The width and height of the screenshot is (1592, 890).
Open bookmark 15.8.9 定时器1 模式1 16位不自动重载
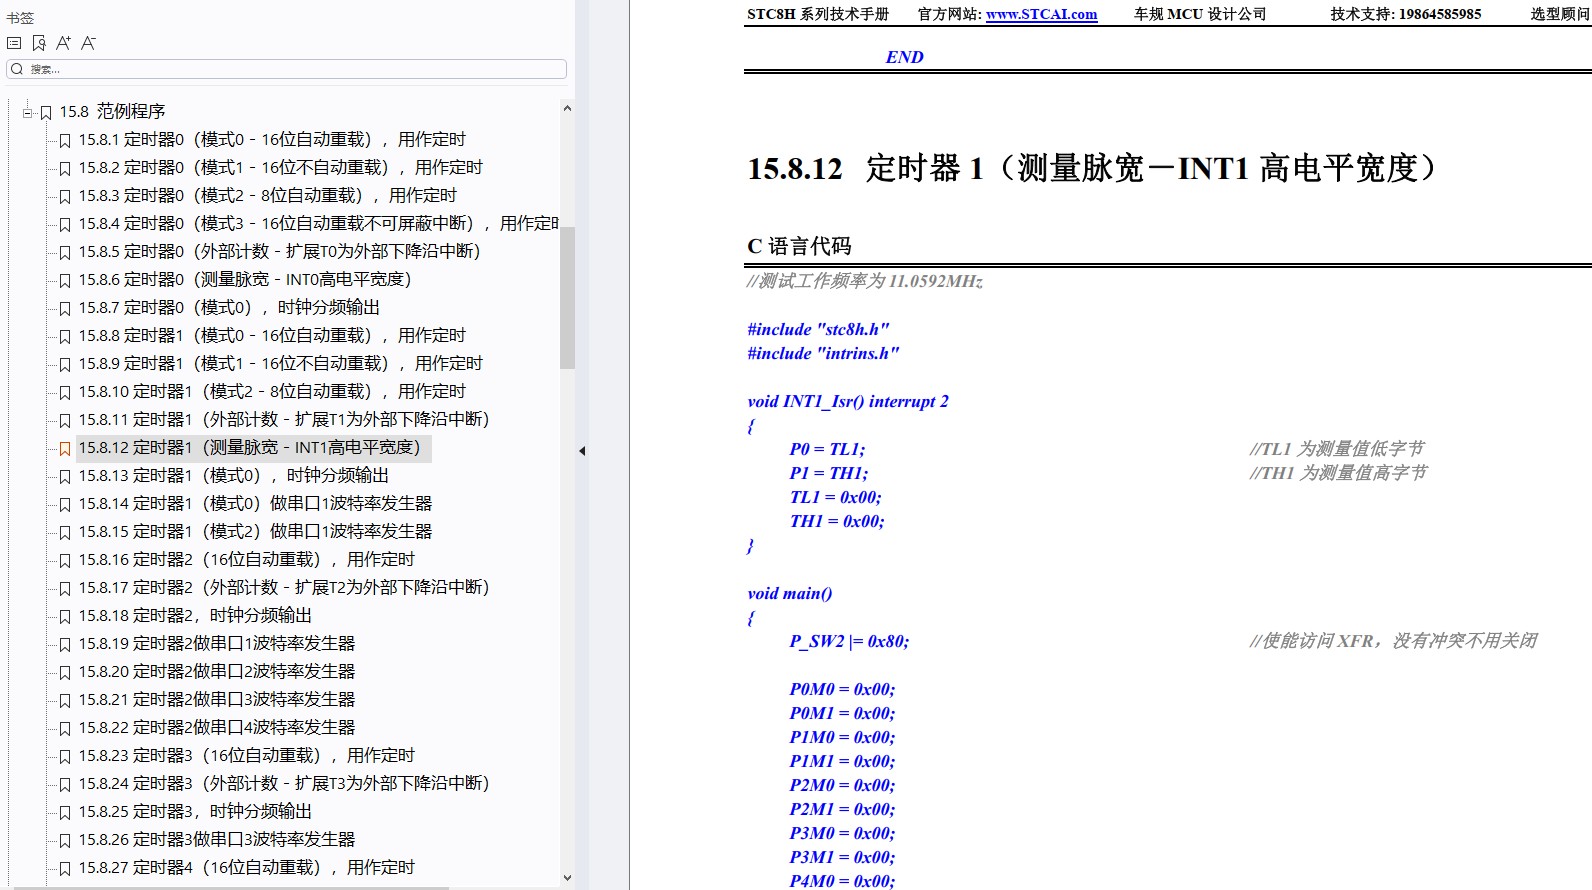[280, 363]
